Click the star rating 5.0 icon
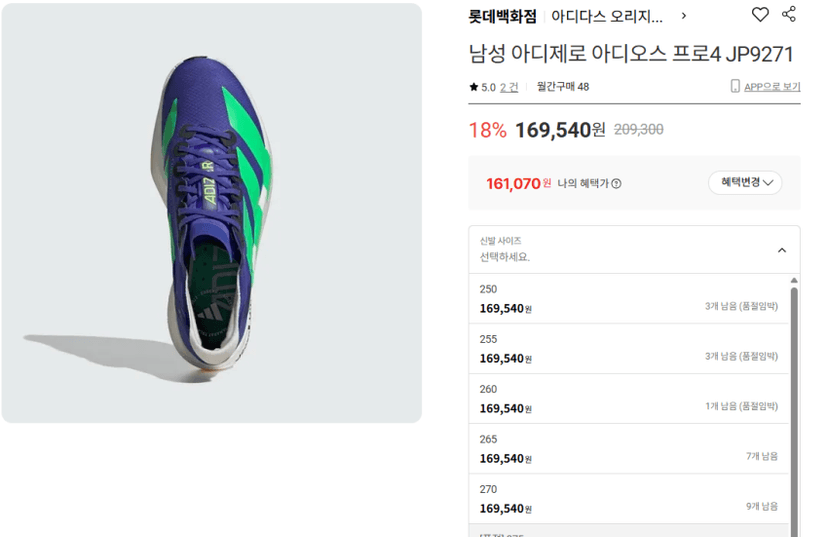This screenshot has height=537, width=828. 473,87
